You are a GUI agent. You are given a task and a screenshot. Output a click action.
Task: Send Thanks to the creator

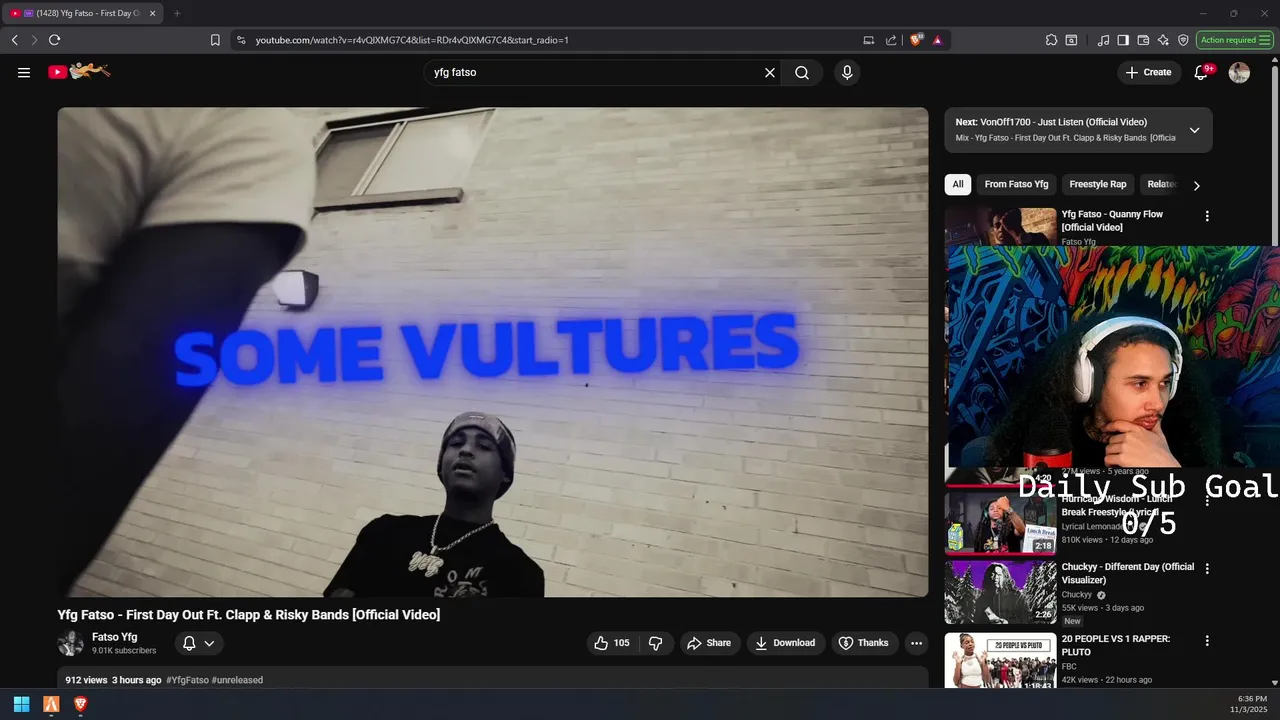(x=863, y=643)
